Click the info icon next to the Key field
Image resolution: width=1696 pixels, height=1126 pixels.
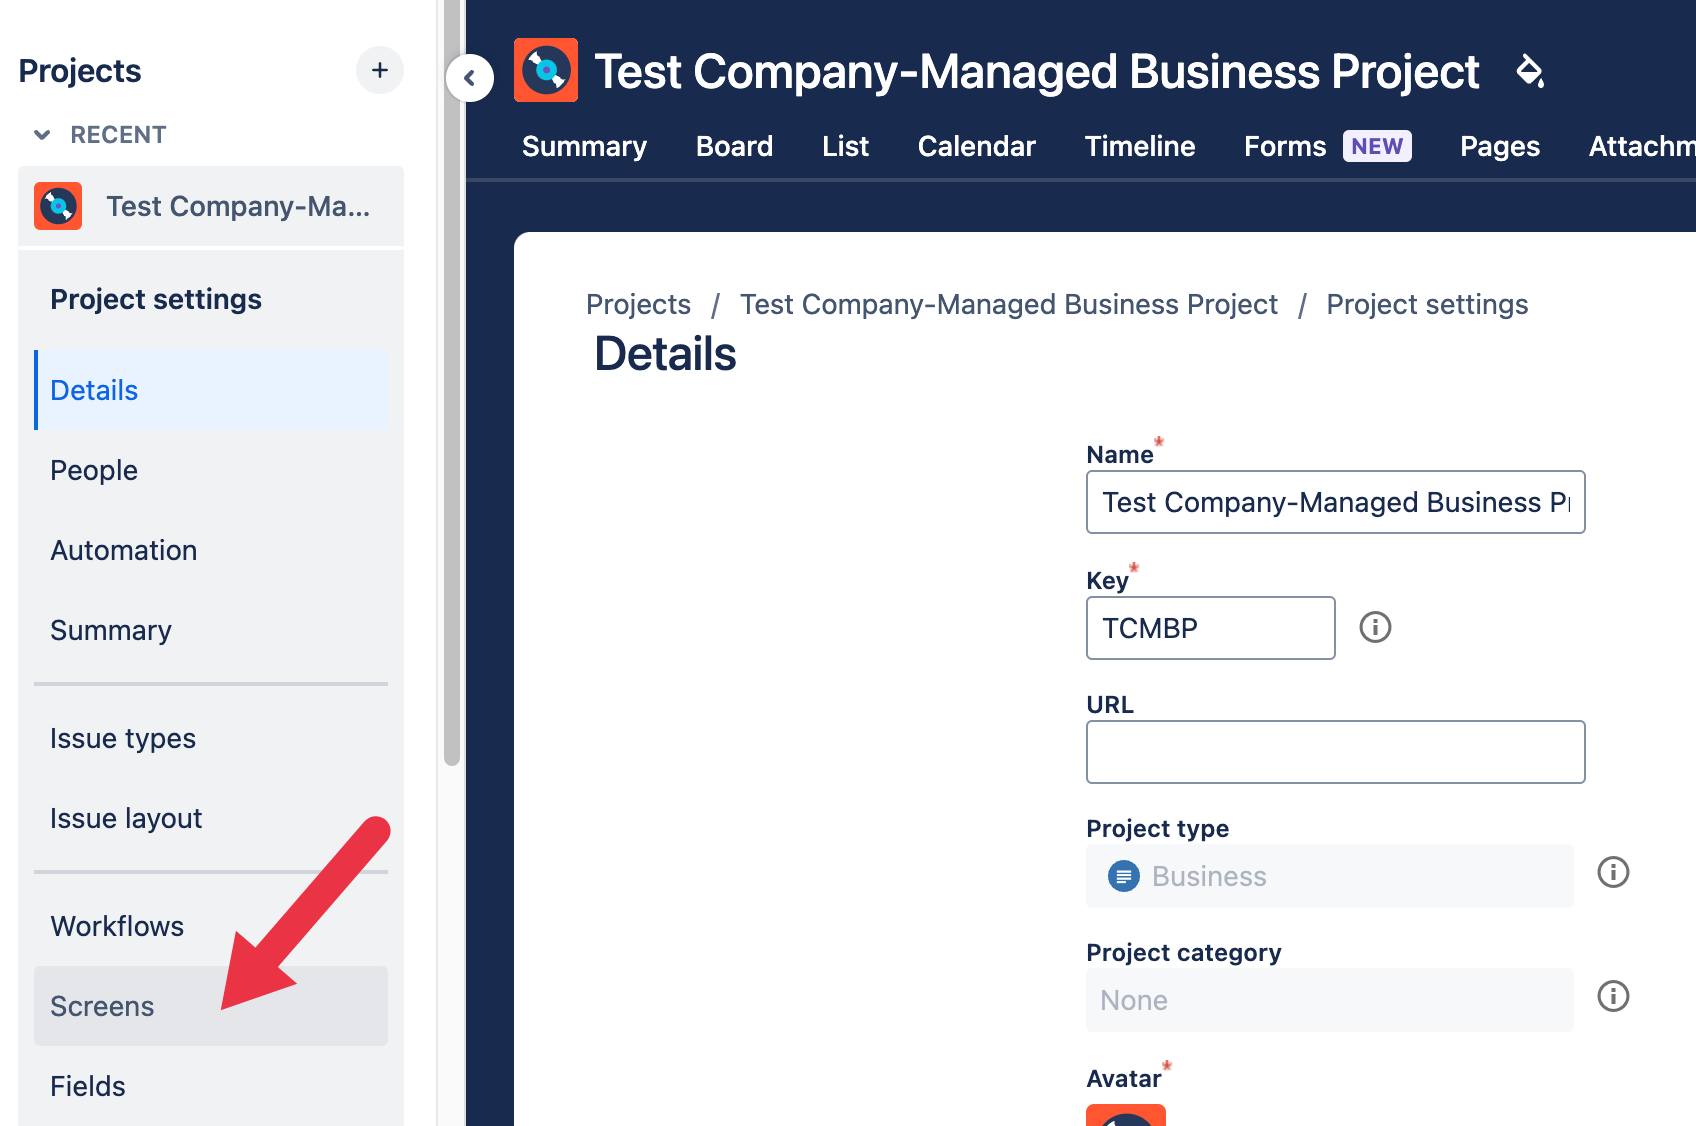point(1375,628)
